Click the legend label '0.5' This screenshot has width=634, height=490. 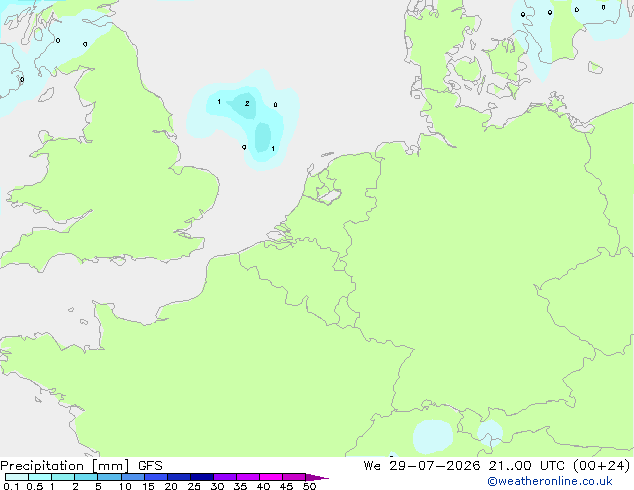pyautogui.click(x=34, y=486)
